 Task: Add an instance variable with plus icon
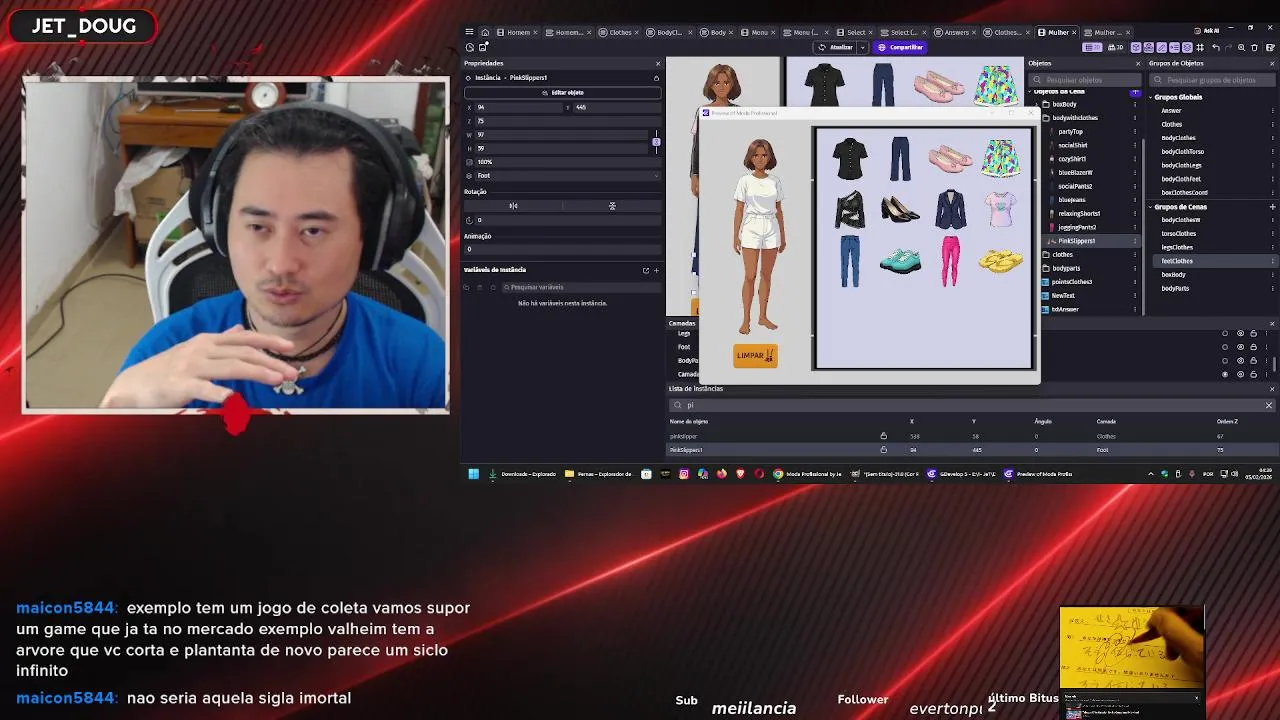656,270
